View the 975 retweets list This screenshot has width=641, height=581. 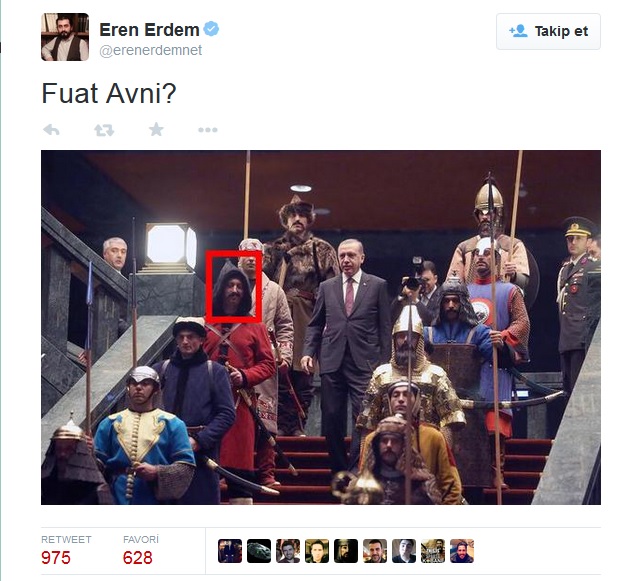66,550
